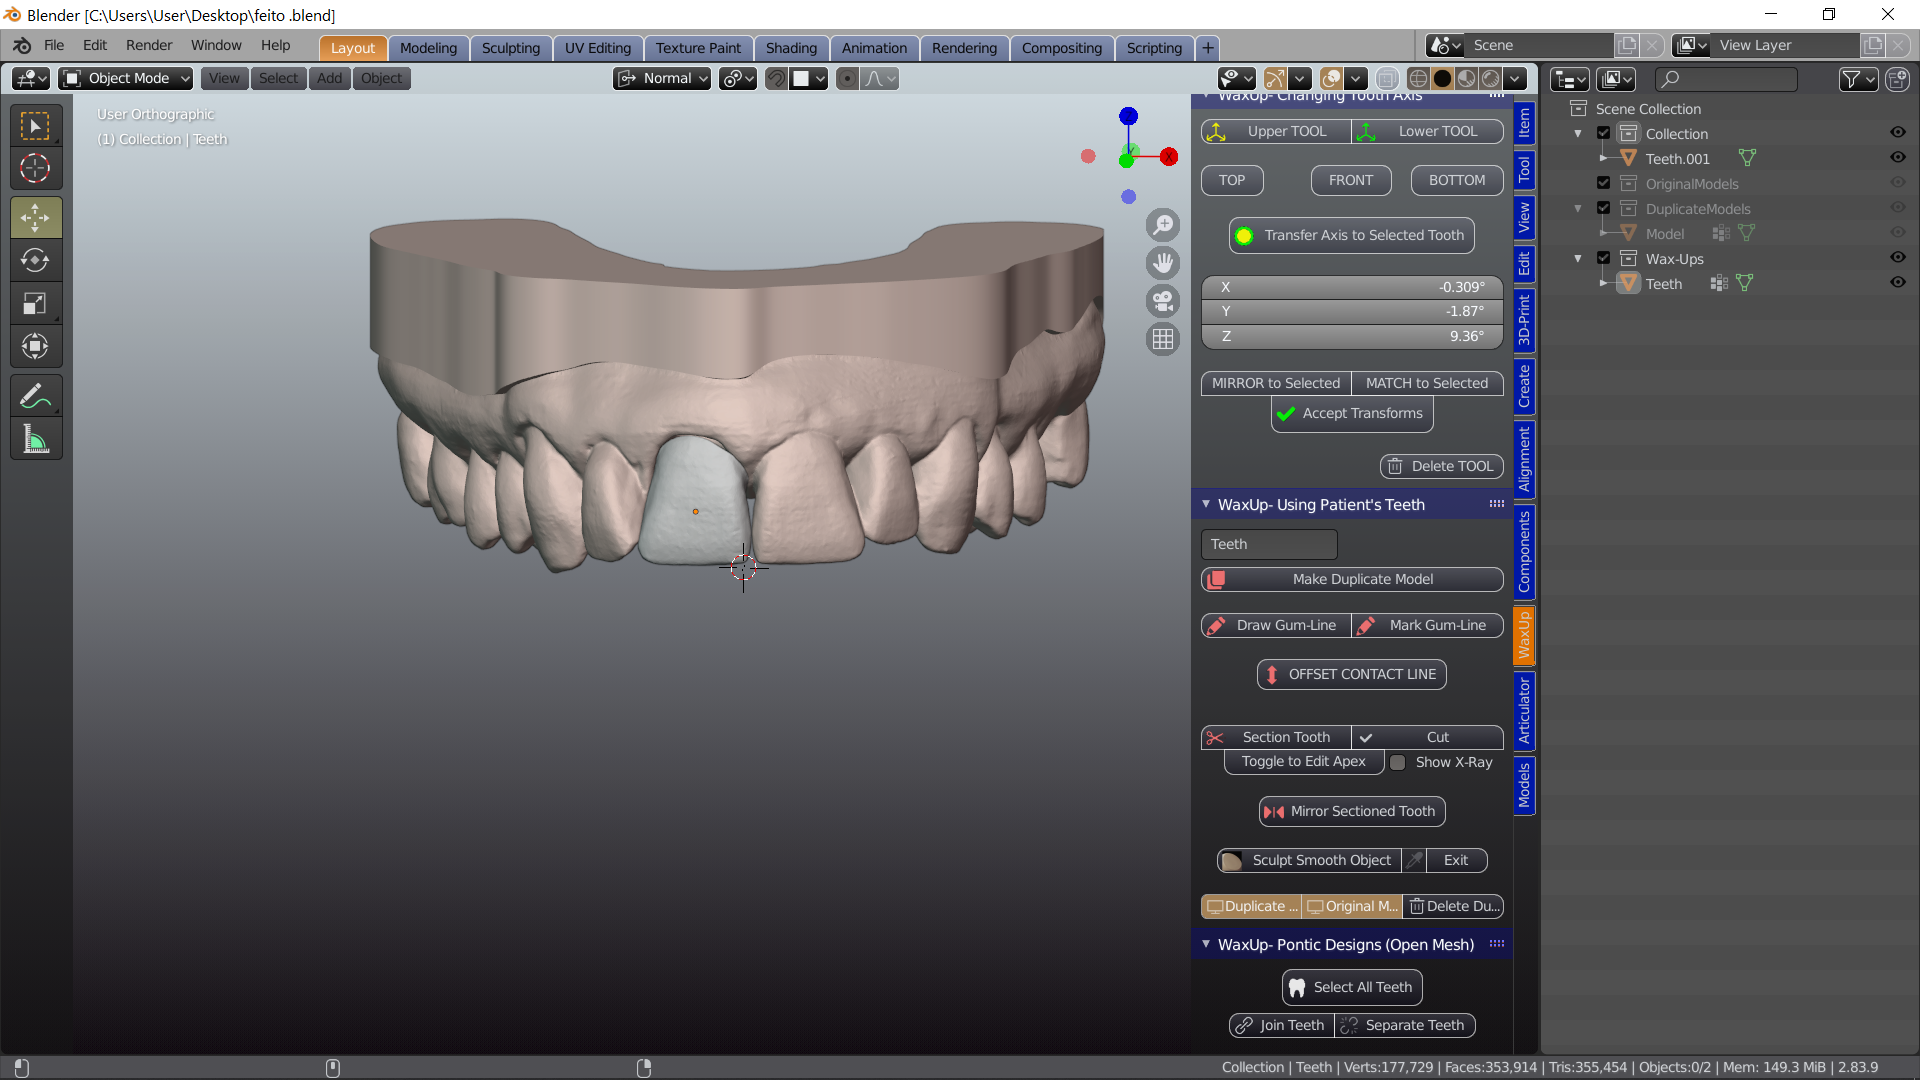Activate the Scale tool in the toolbar

(x=35, y=303)
